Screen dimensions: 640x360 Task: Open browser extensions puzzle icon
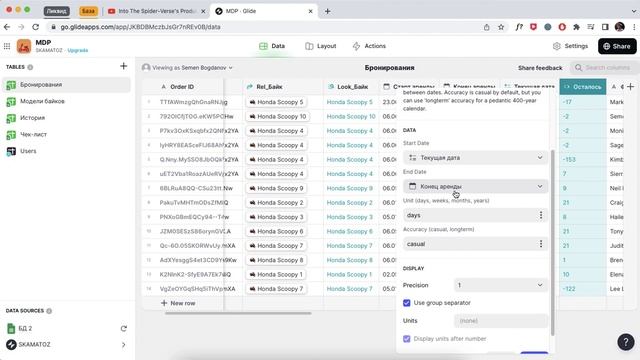pyautogui.click(x=576, y=27)
